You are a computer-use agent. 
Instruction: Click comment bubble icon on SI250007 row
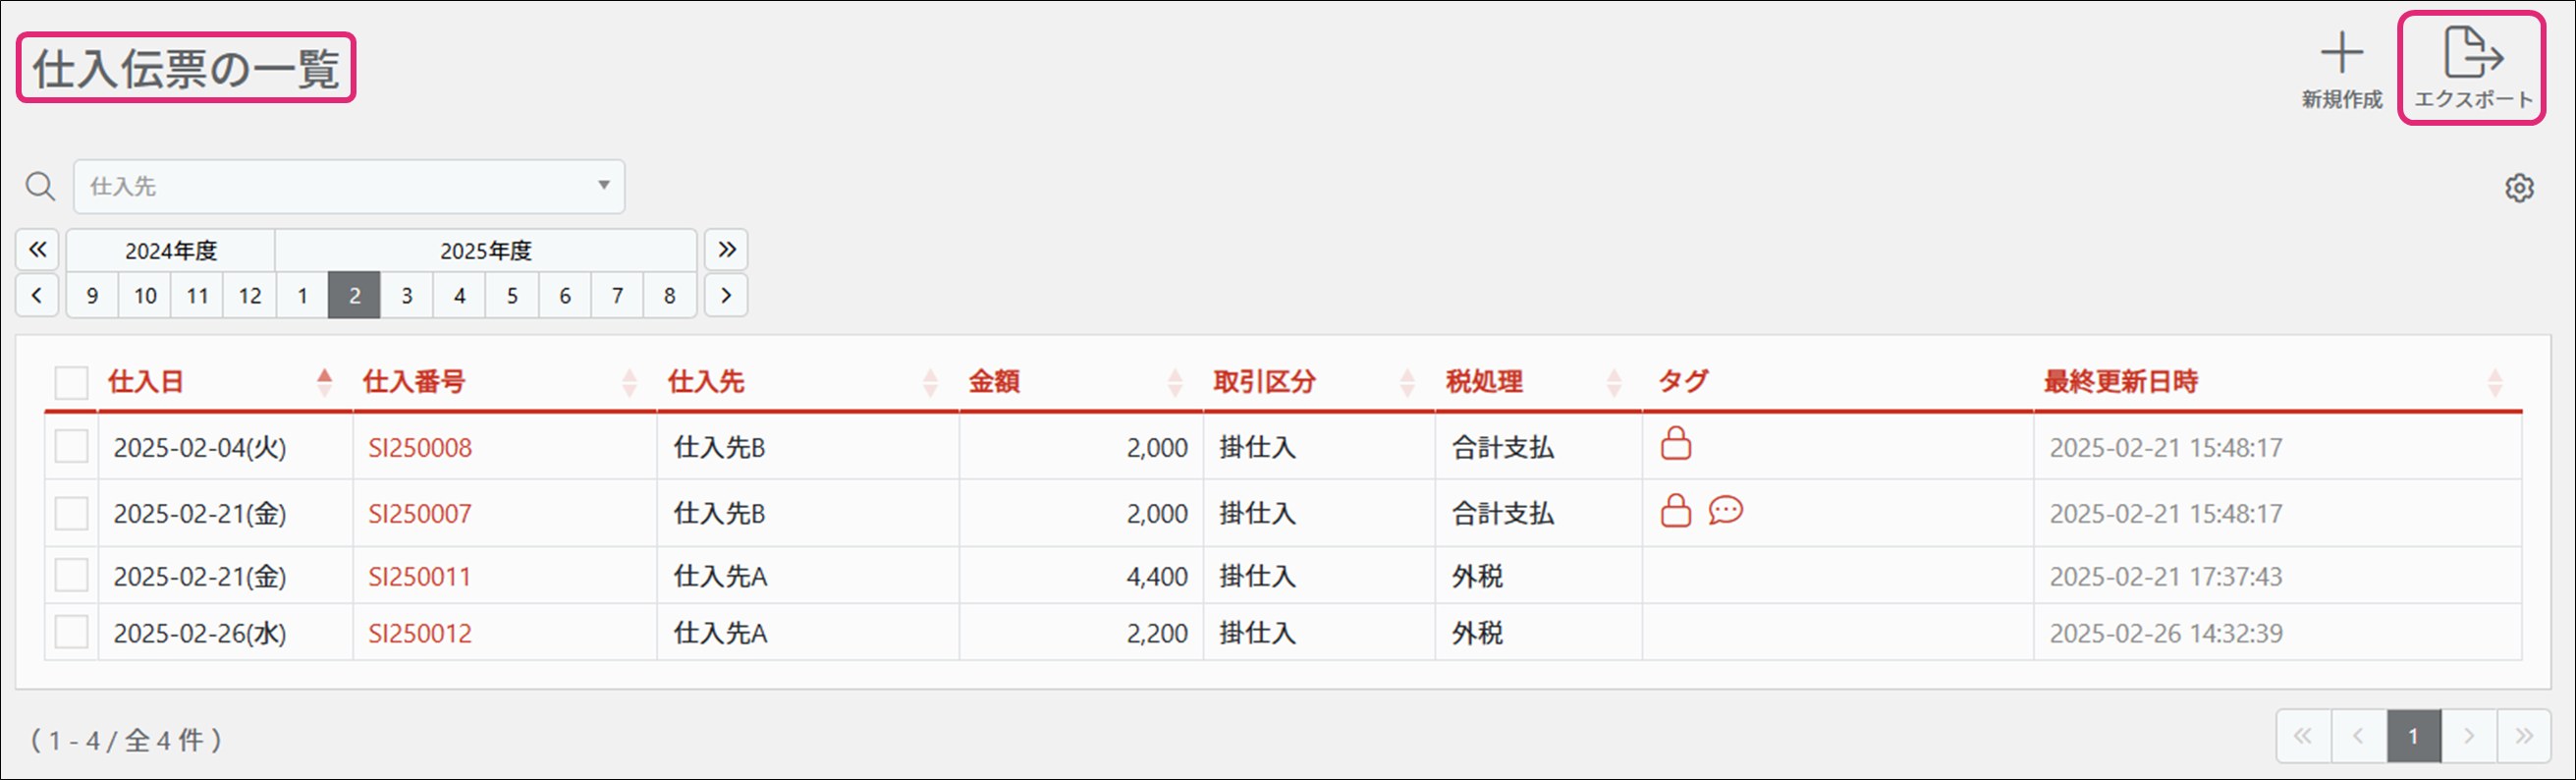coord(1725,511)
